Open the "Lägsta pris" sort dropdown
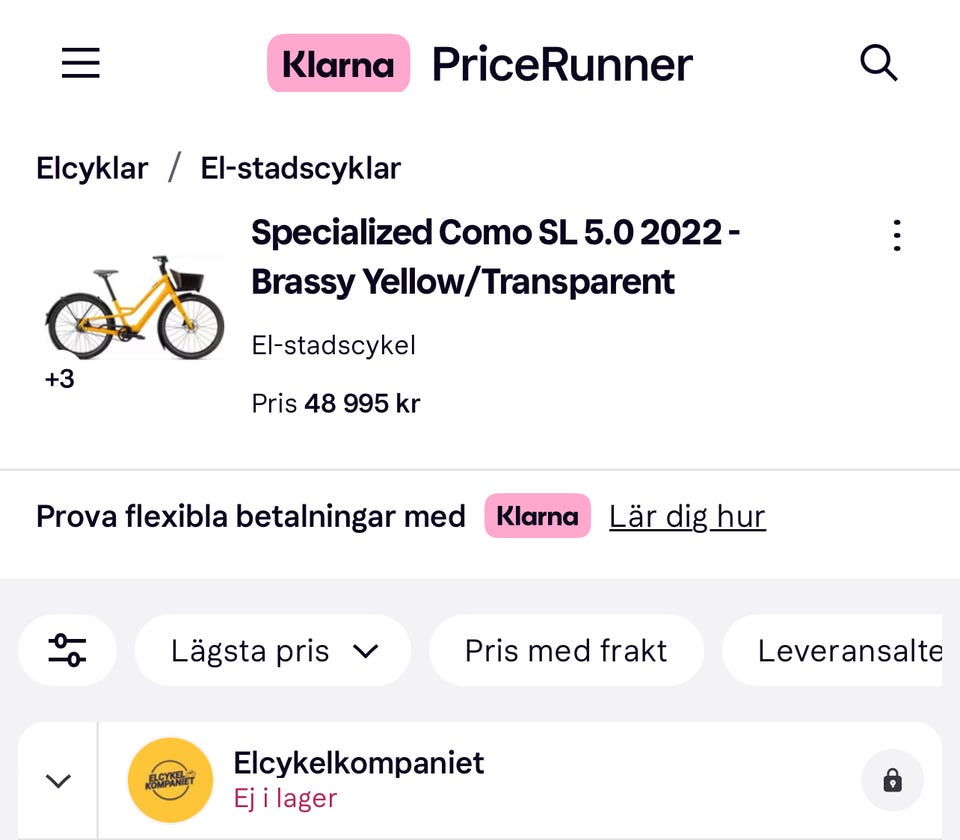 tap(273, 651)
